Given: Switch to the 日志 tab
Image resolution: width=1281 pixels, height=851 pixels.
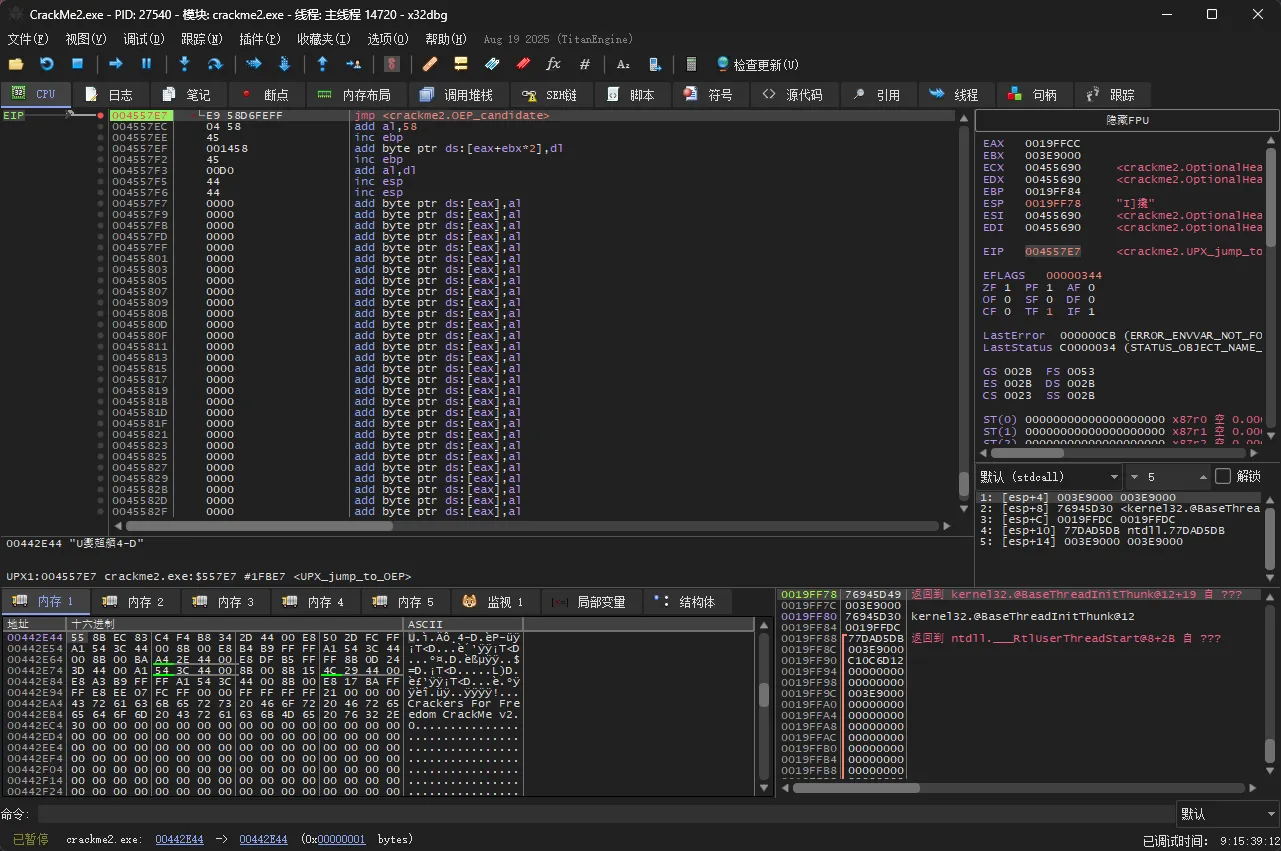Looking at the screenshot, I should [109, 95].
